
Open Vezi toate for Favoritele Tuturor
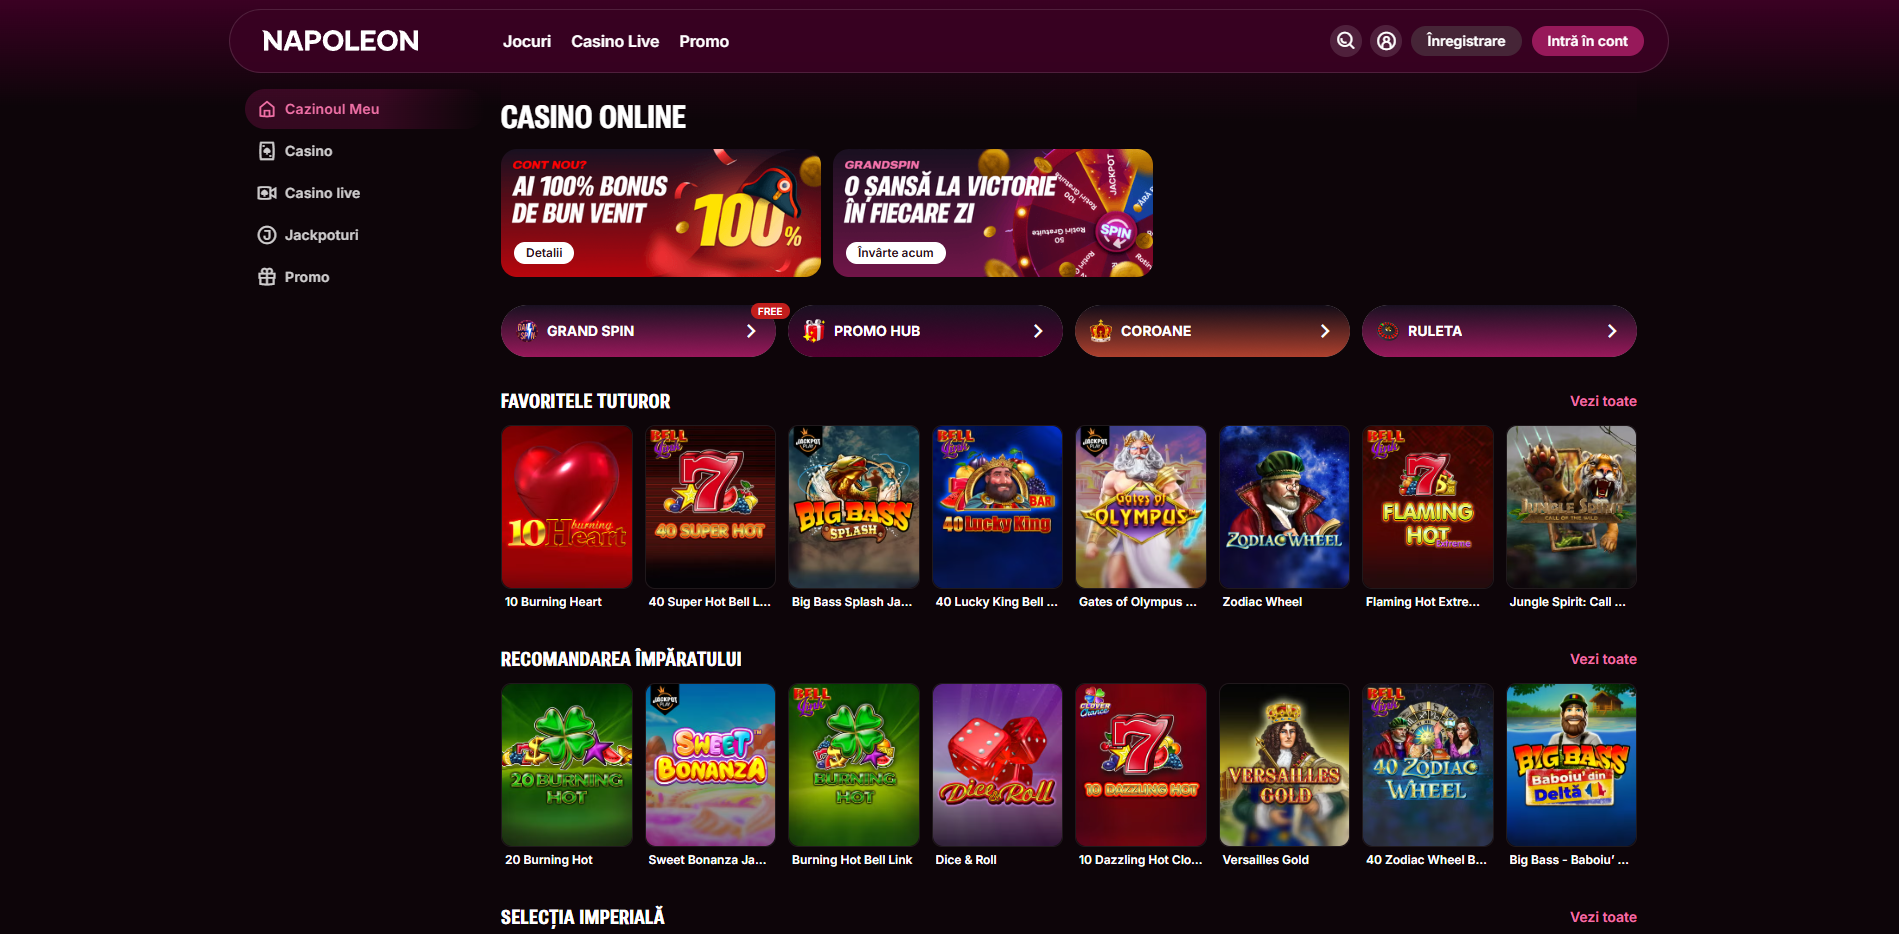1603,401
